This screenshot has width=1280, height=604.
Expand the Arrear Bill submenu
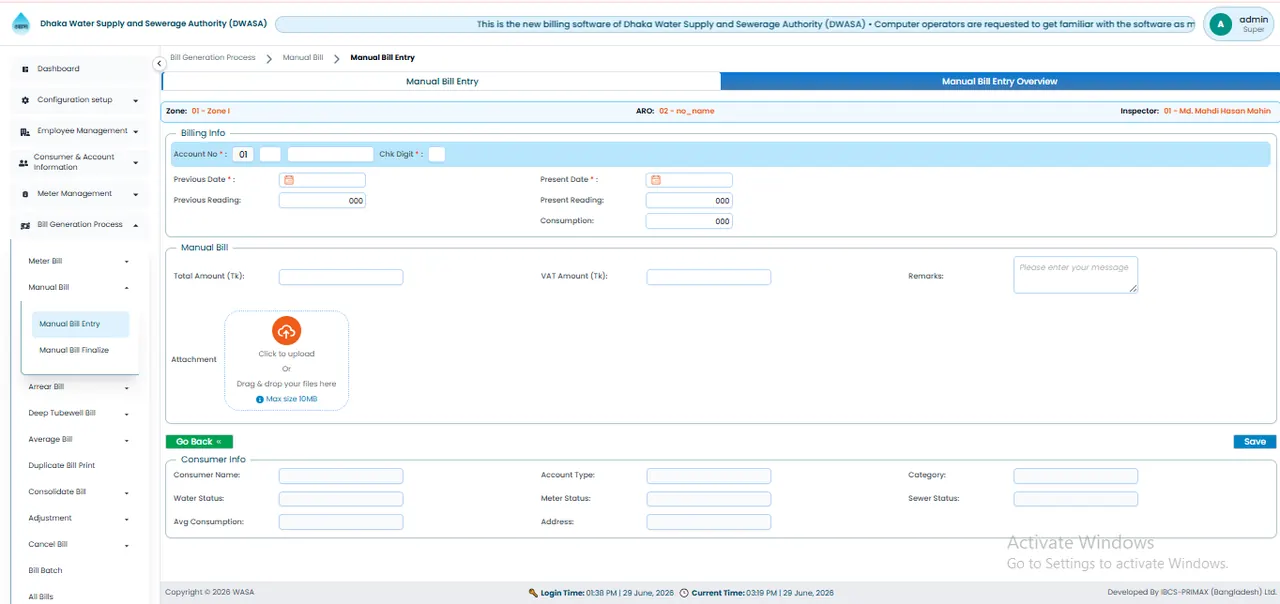click(127, 388)
